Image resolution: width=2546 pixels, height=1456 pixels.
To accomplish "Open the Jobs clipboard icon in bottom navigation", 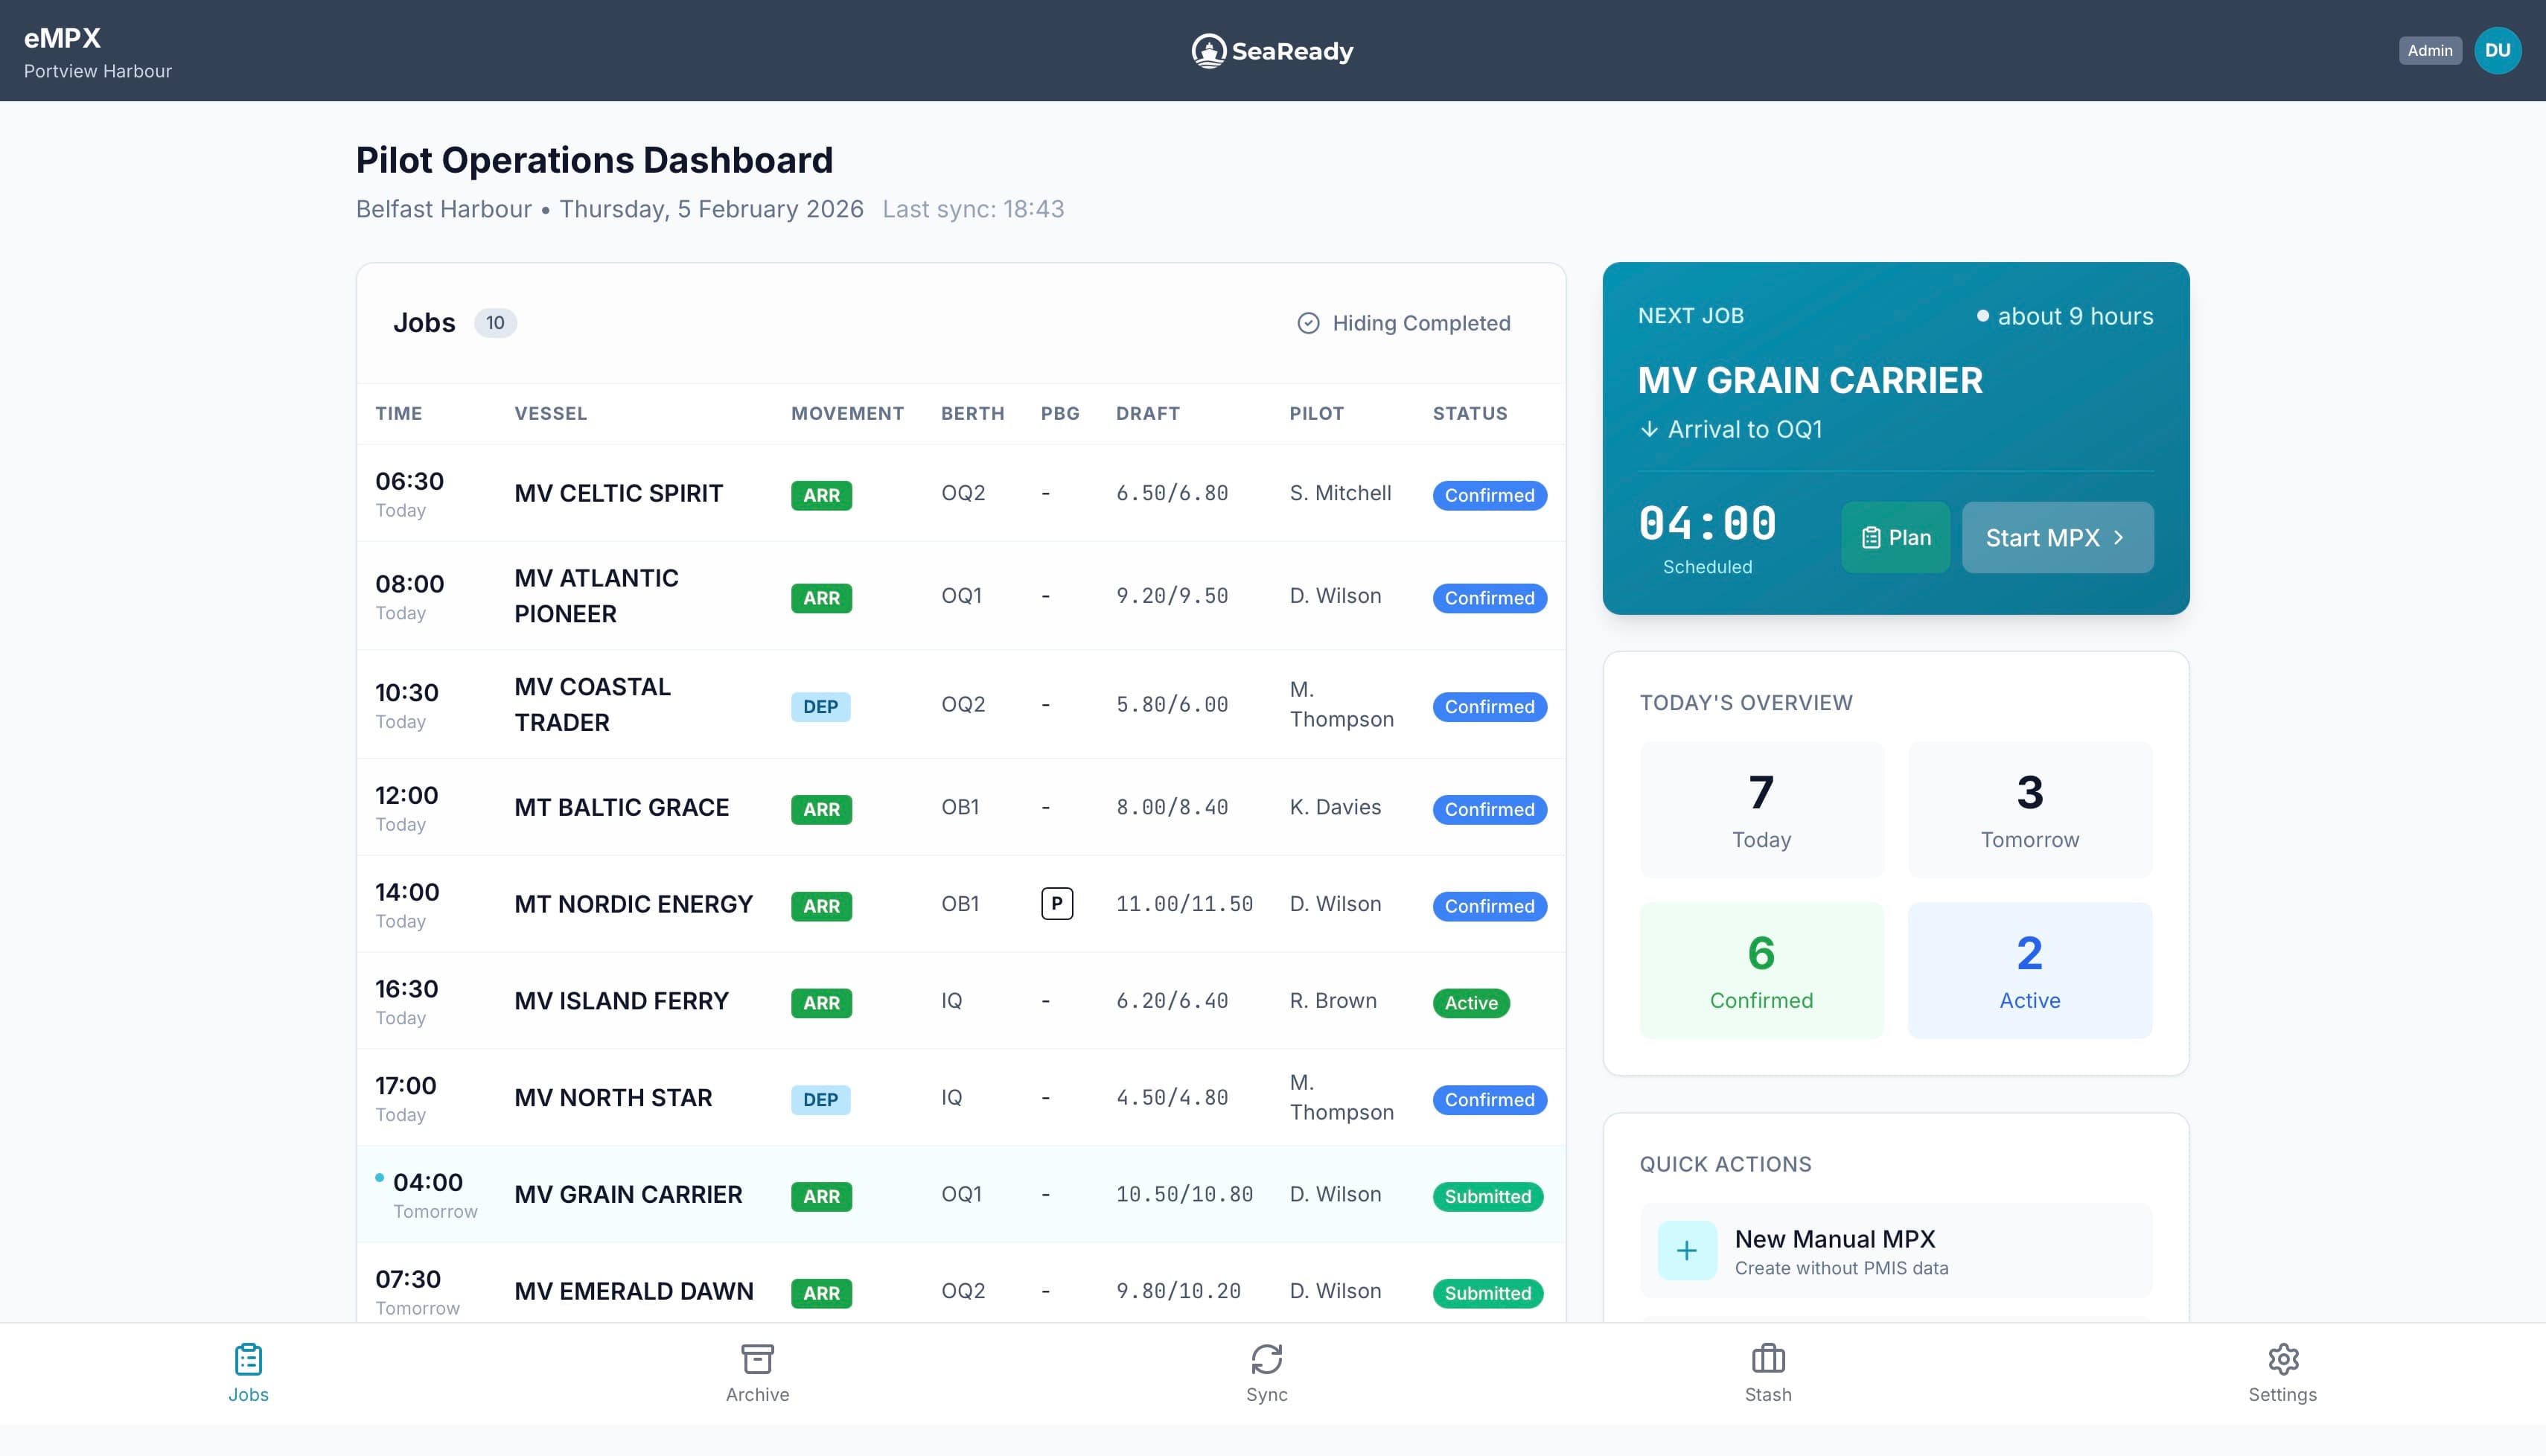I will 247,1358.
